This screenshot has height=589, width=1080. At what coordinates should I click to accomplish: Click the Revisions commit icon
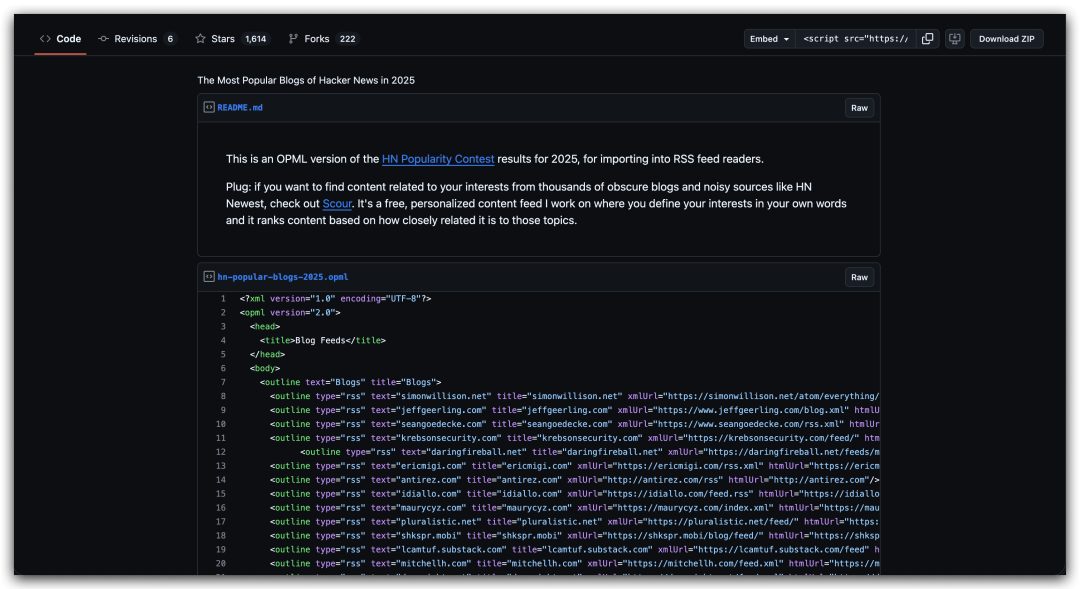[104, 39]
